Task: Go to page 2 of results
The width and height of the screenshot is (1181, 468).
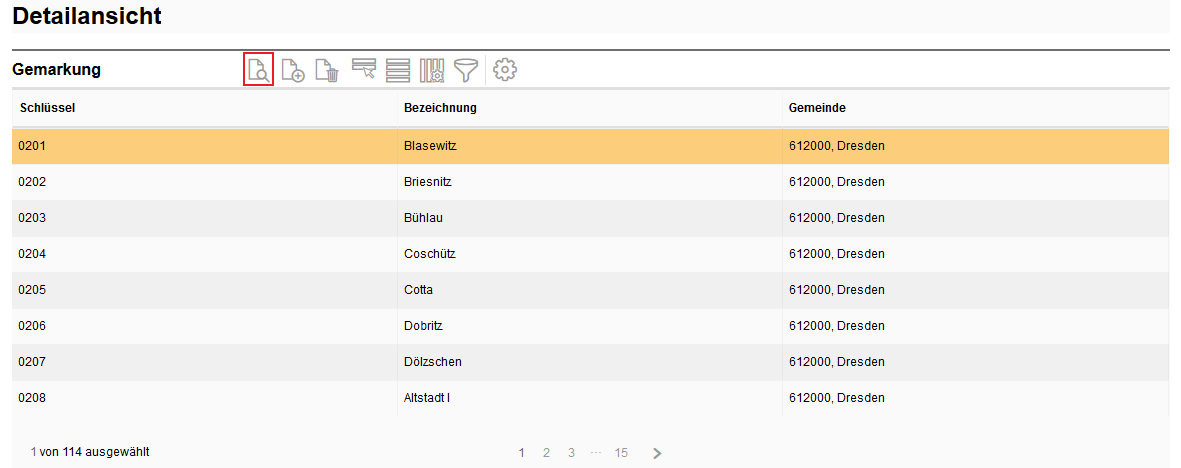Action: coord(546,453)
